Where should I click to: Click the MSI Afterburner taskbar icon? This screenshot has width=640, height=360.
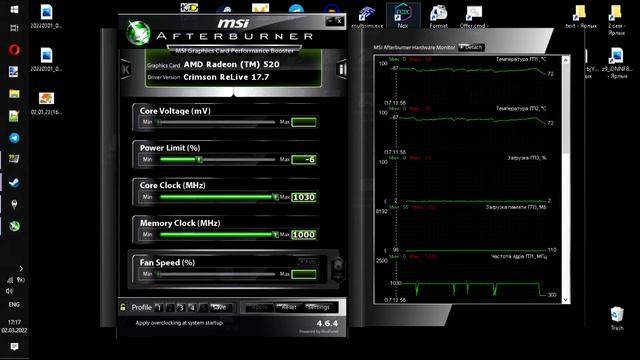pyautogui.click(x=14, y=226)
